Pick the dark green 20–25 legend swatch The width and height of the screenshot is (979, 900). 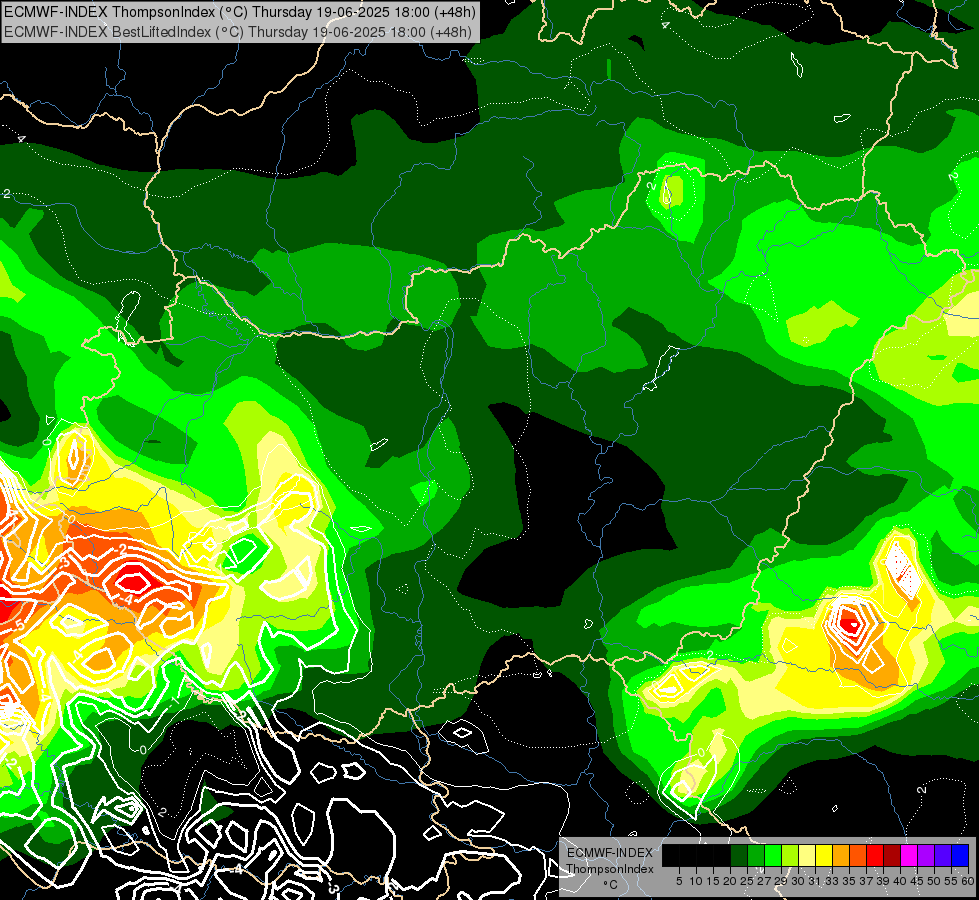point(739,856)
